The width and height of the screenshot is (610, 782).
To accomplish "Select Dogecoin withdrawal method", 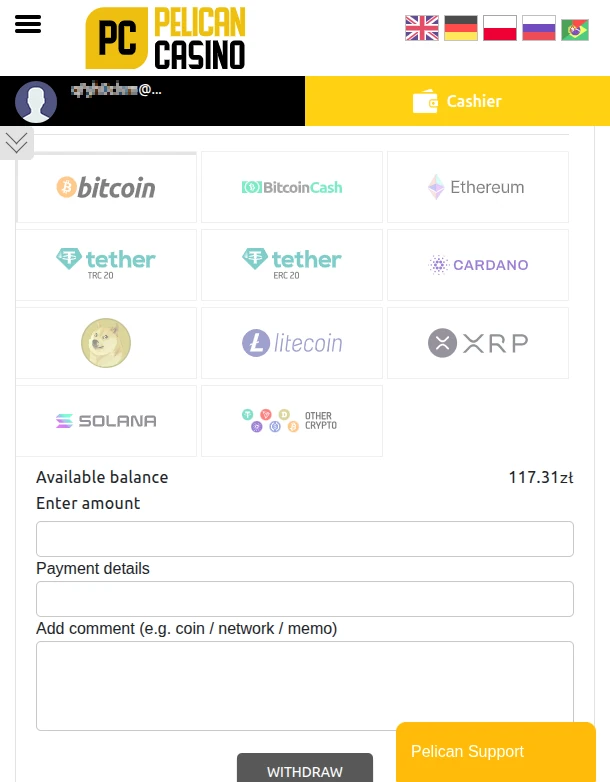I will tap(106, 343).
